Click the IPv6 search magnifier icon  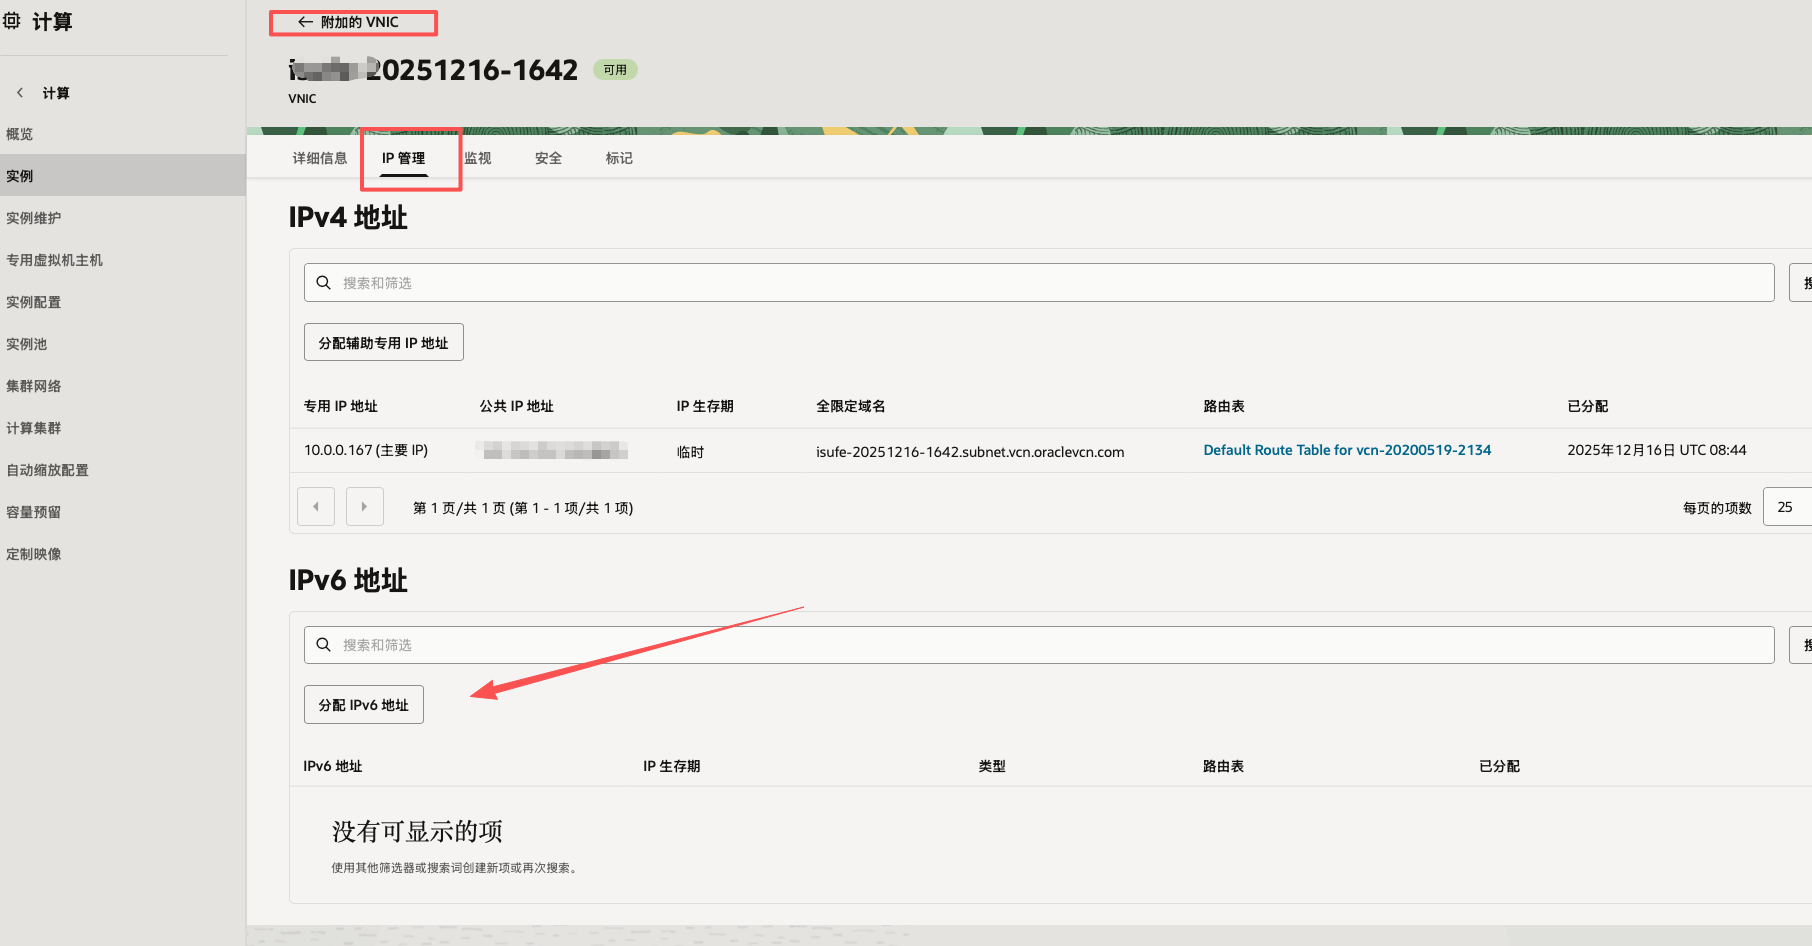coord(324,645)
